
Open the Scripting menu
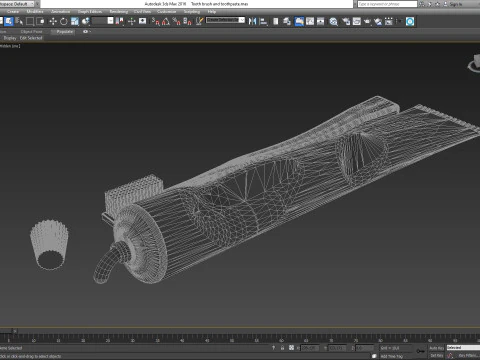tap(192, 12)
